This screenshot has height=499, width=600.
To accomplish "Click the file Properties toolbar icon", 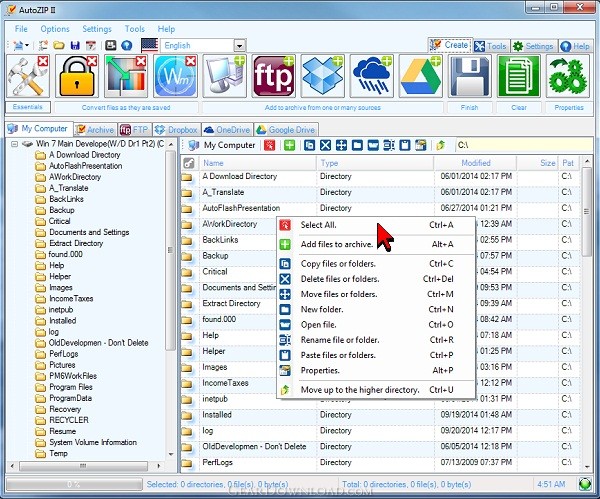I will coord(421,145).
